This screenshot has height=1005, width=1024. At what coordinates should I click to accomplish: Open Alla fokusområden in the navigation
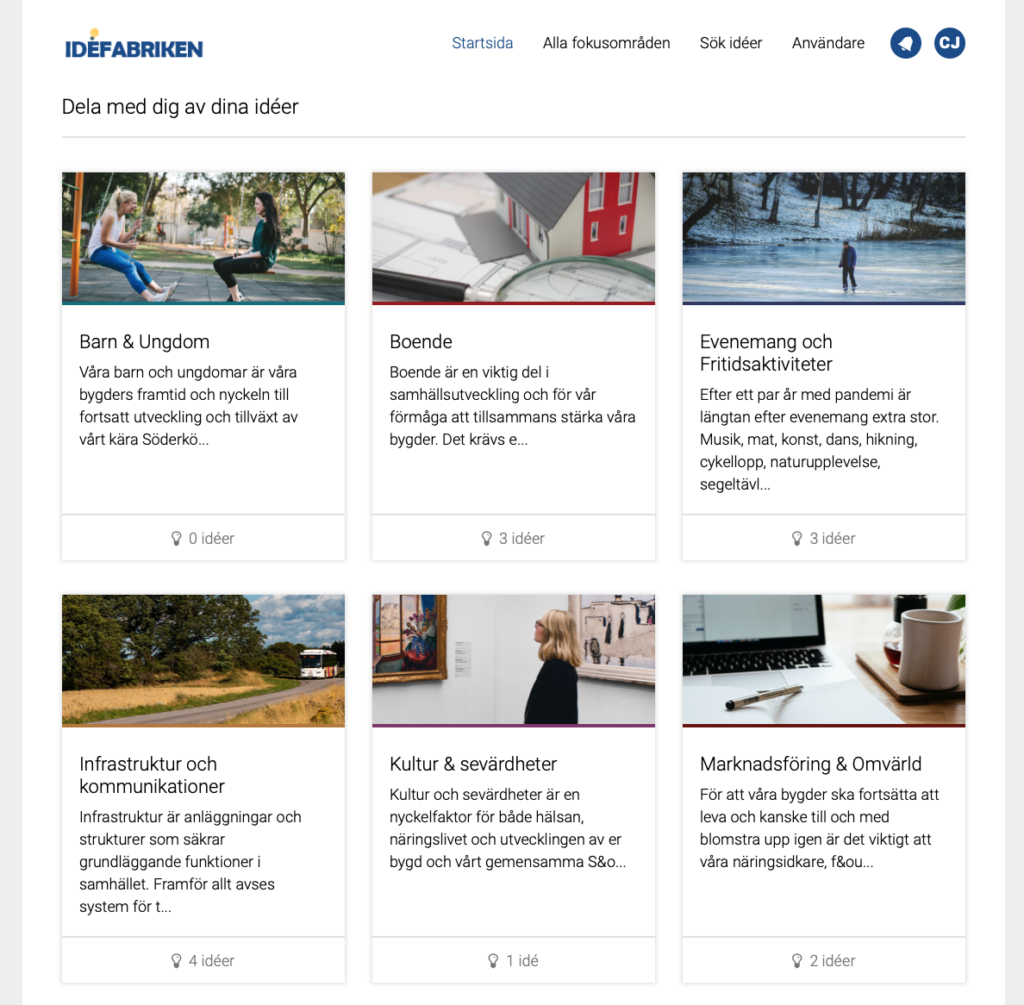tap(606, 43)
